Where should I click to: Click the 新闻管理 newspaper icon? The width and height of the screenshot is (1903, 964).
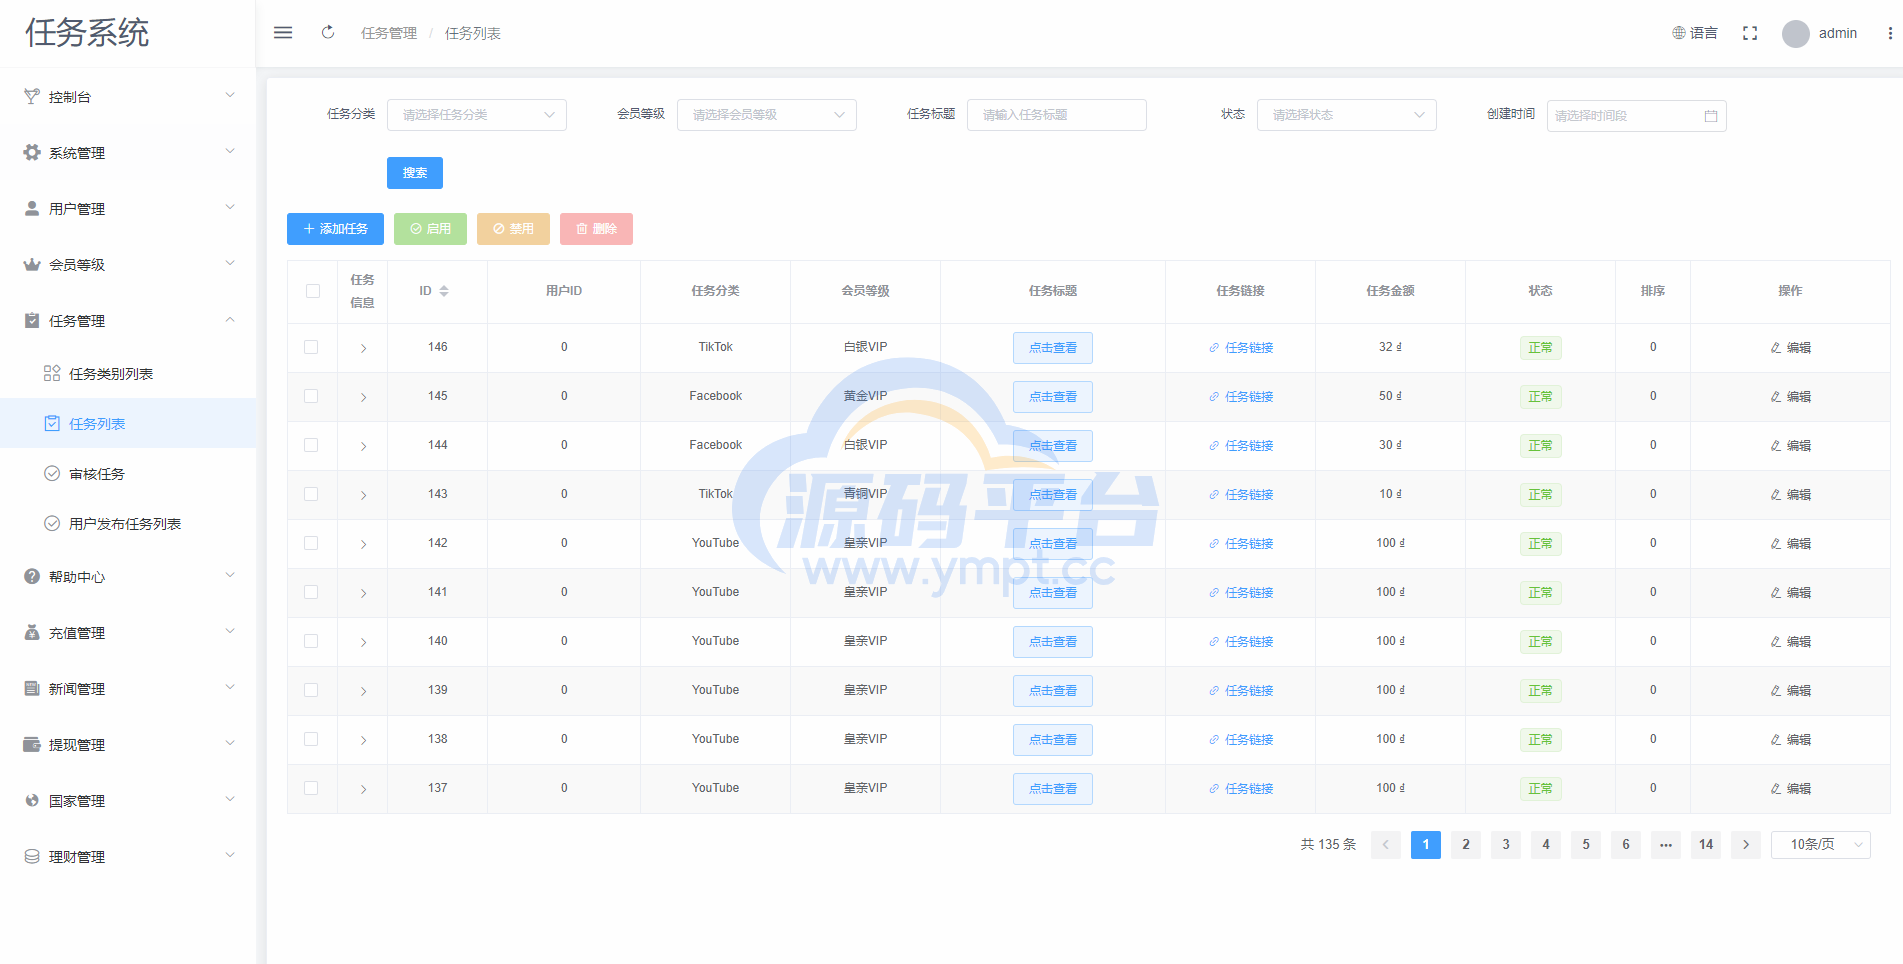point(32,688)
